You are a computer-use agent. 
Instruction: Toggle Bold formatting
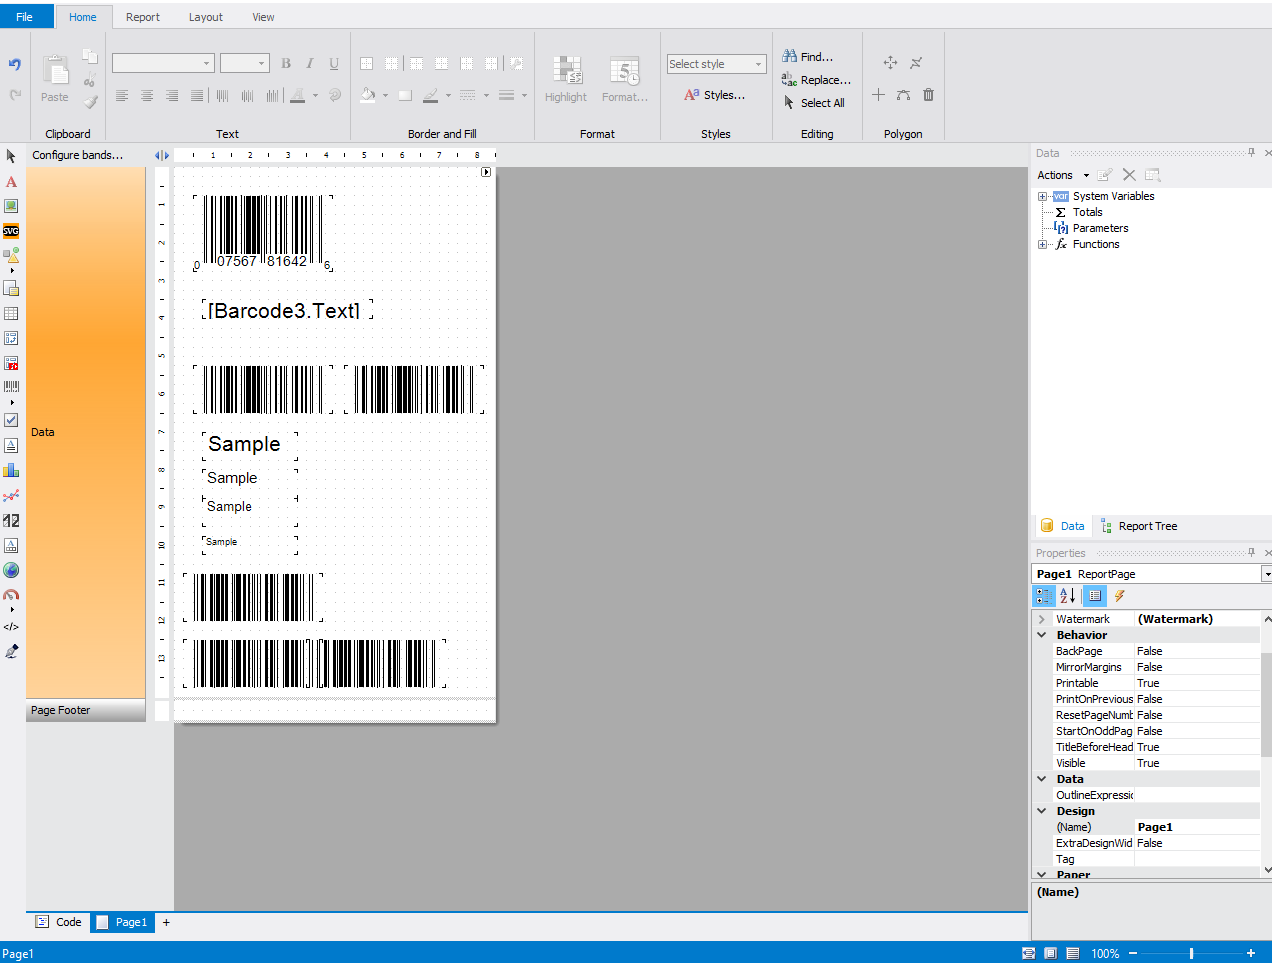pyautogui.click(x=286, y=63)
